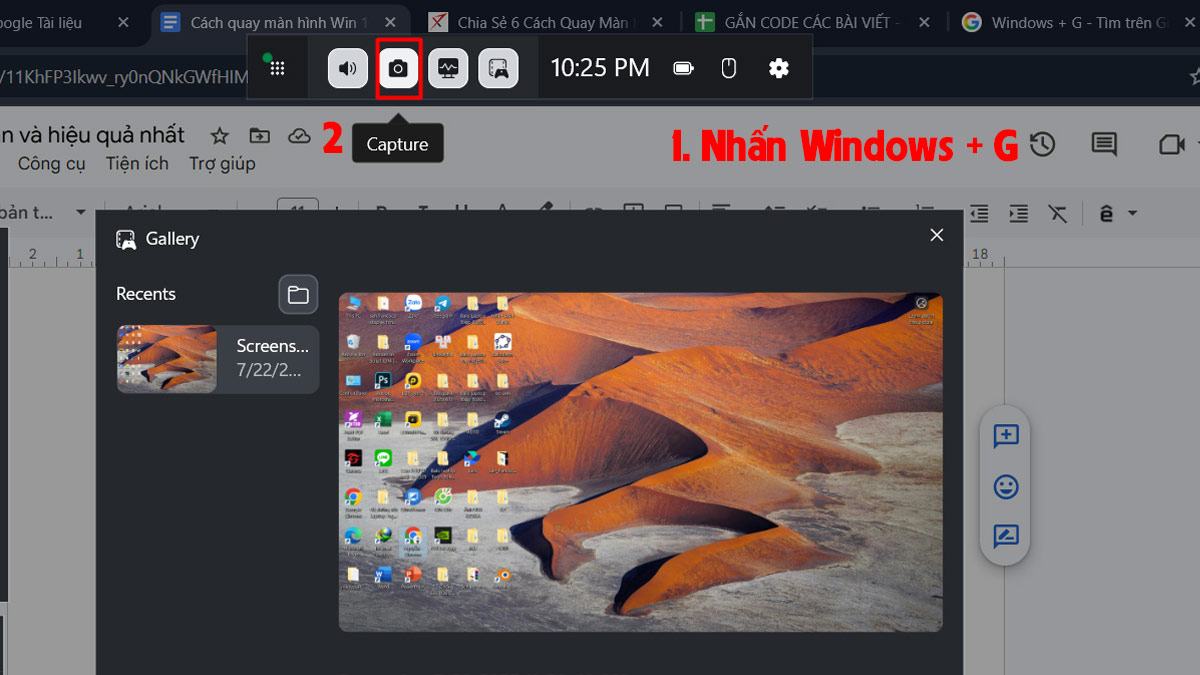Click the 10:25 PM clock in Game Bar
The height and width of the screenshot is (675, 1200).
pos(600,68)
